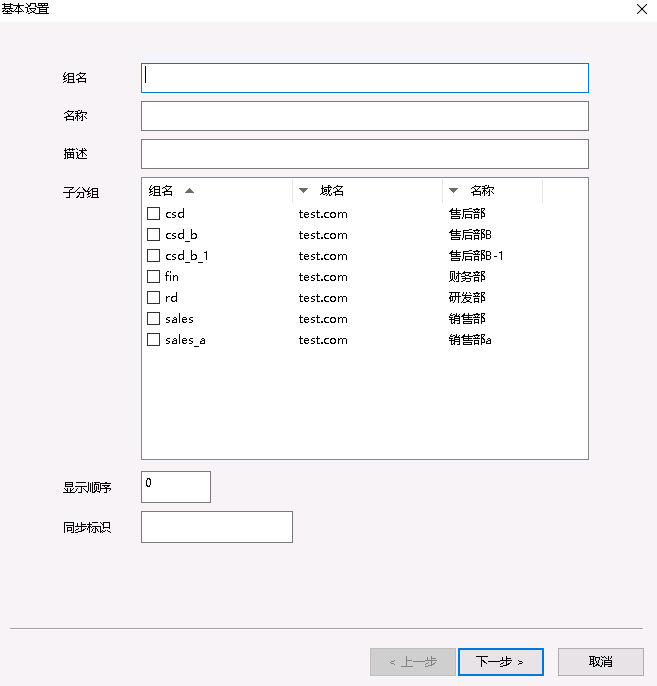Click the 取消 button

point(600,662)
